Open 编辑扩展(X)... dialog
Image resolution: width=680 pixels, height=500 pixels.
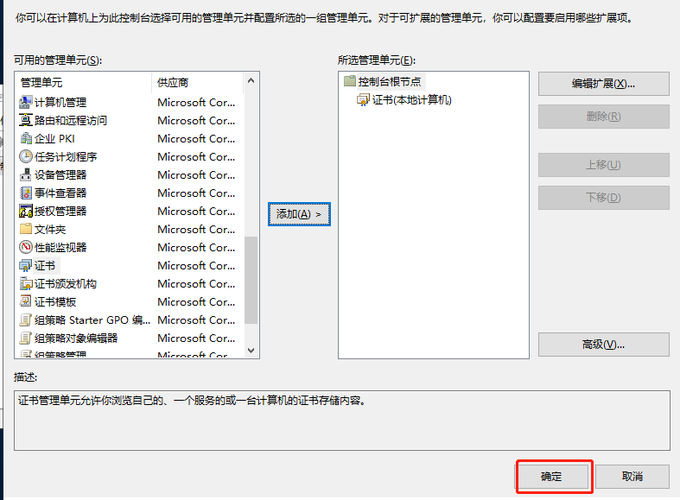(604, 84)
